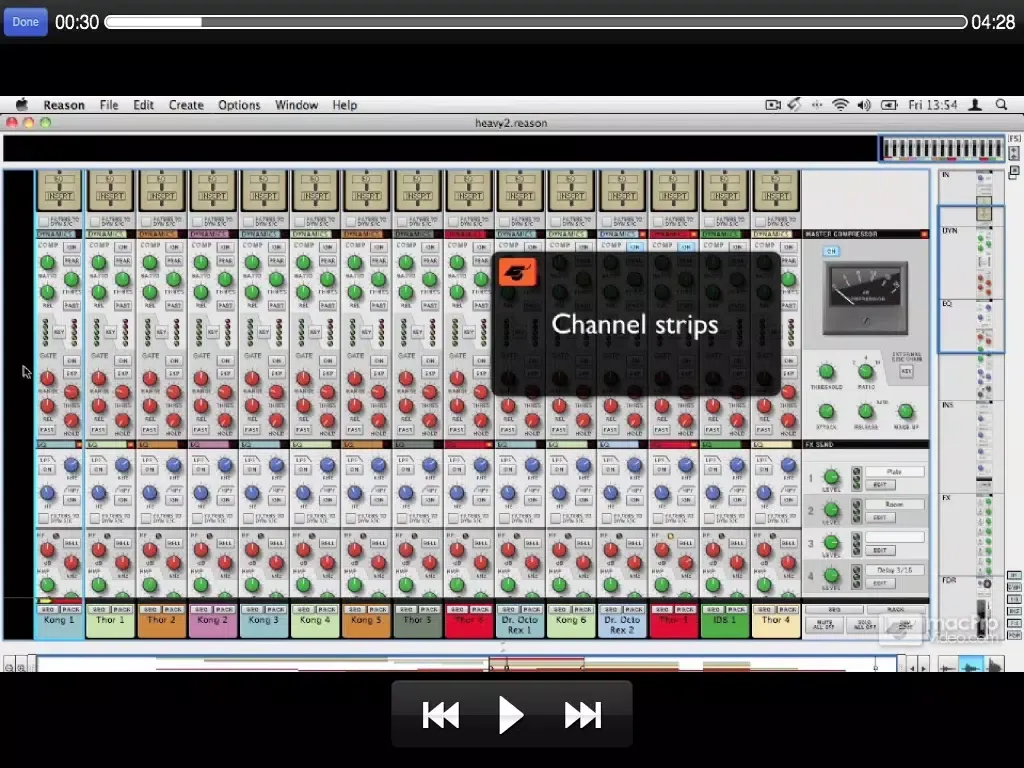Enable Master Compressor ON switch
The width and height of the screenshot is (1024, 768).
click(x=831, y=251)
